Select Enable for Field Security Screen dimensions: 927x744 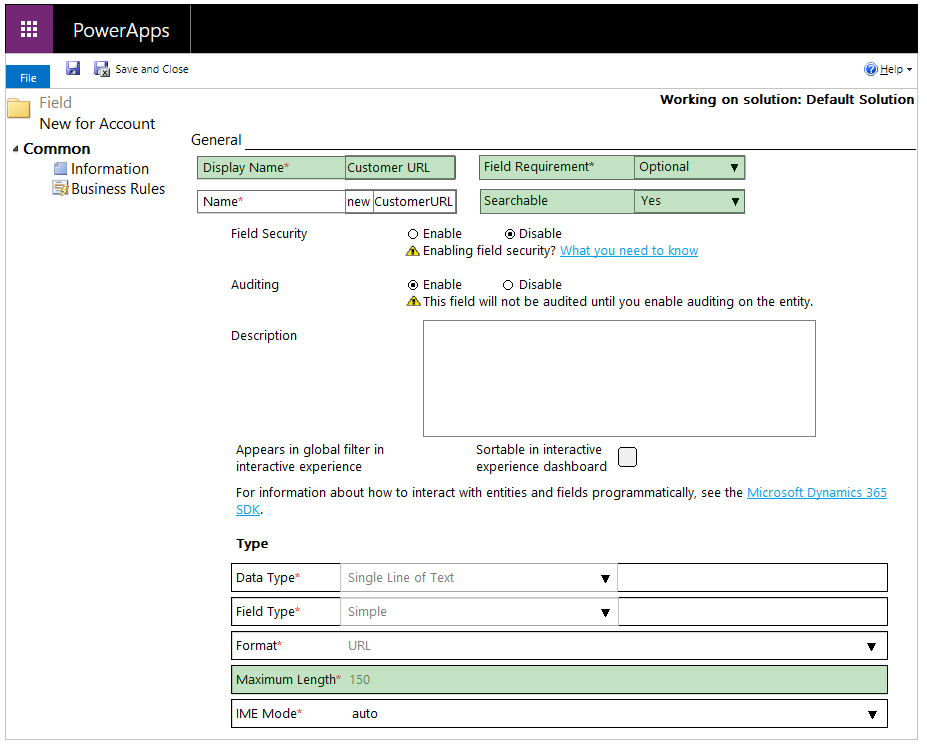[413, 234]
